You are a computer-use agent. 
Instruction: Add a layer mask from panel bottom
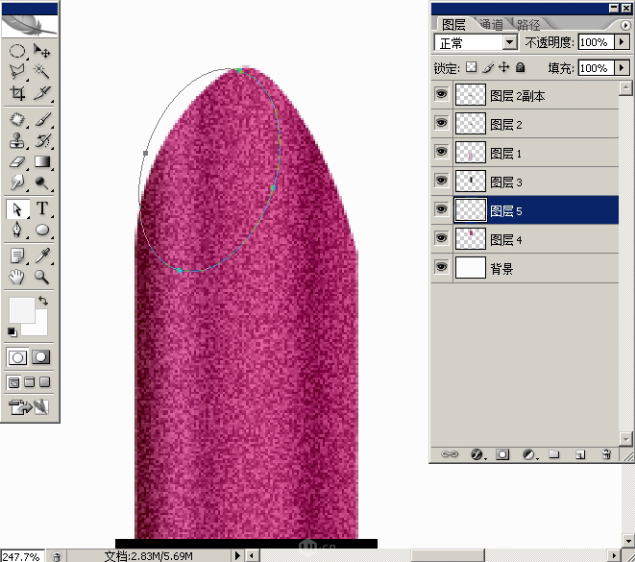(x=502, y=454)
